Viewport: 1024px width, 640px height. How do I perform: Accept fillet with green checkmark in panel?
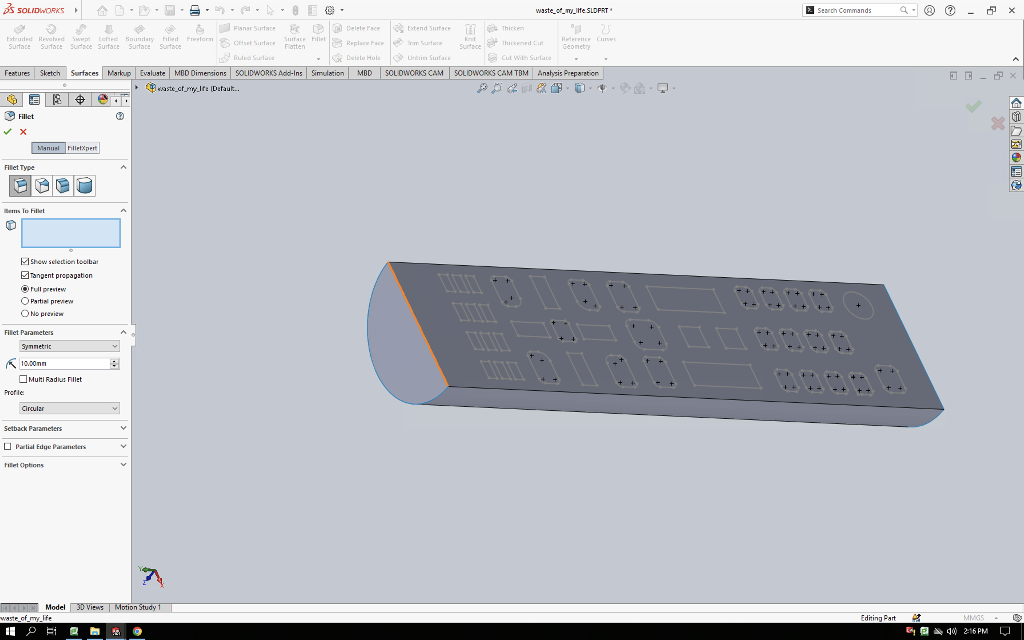8,132
